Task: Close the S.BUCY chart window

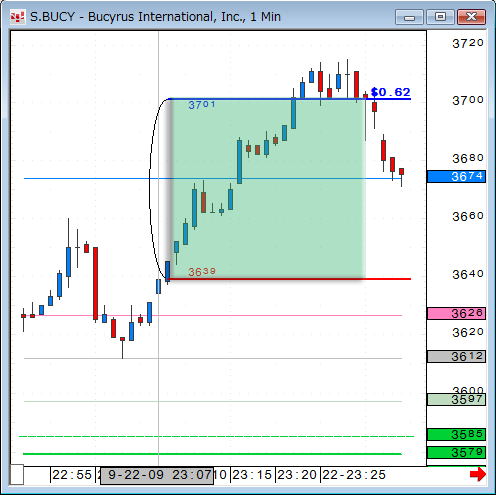Action: click(471, 17)
